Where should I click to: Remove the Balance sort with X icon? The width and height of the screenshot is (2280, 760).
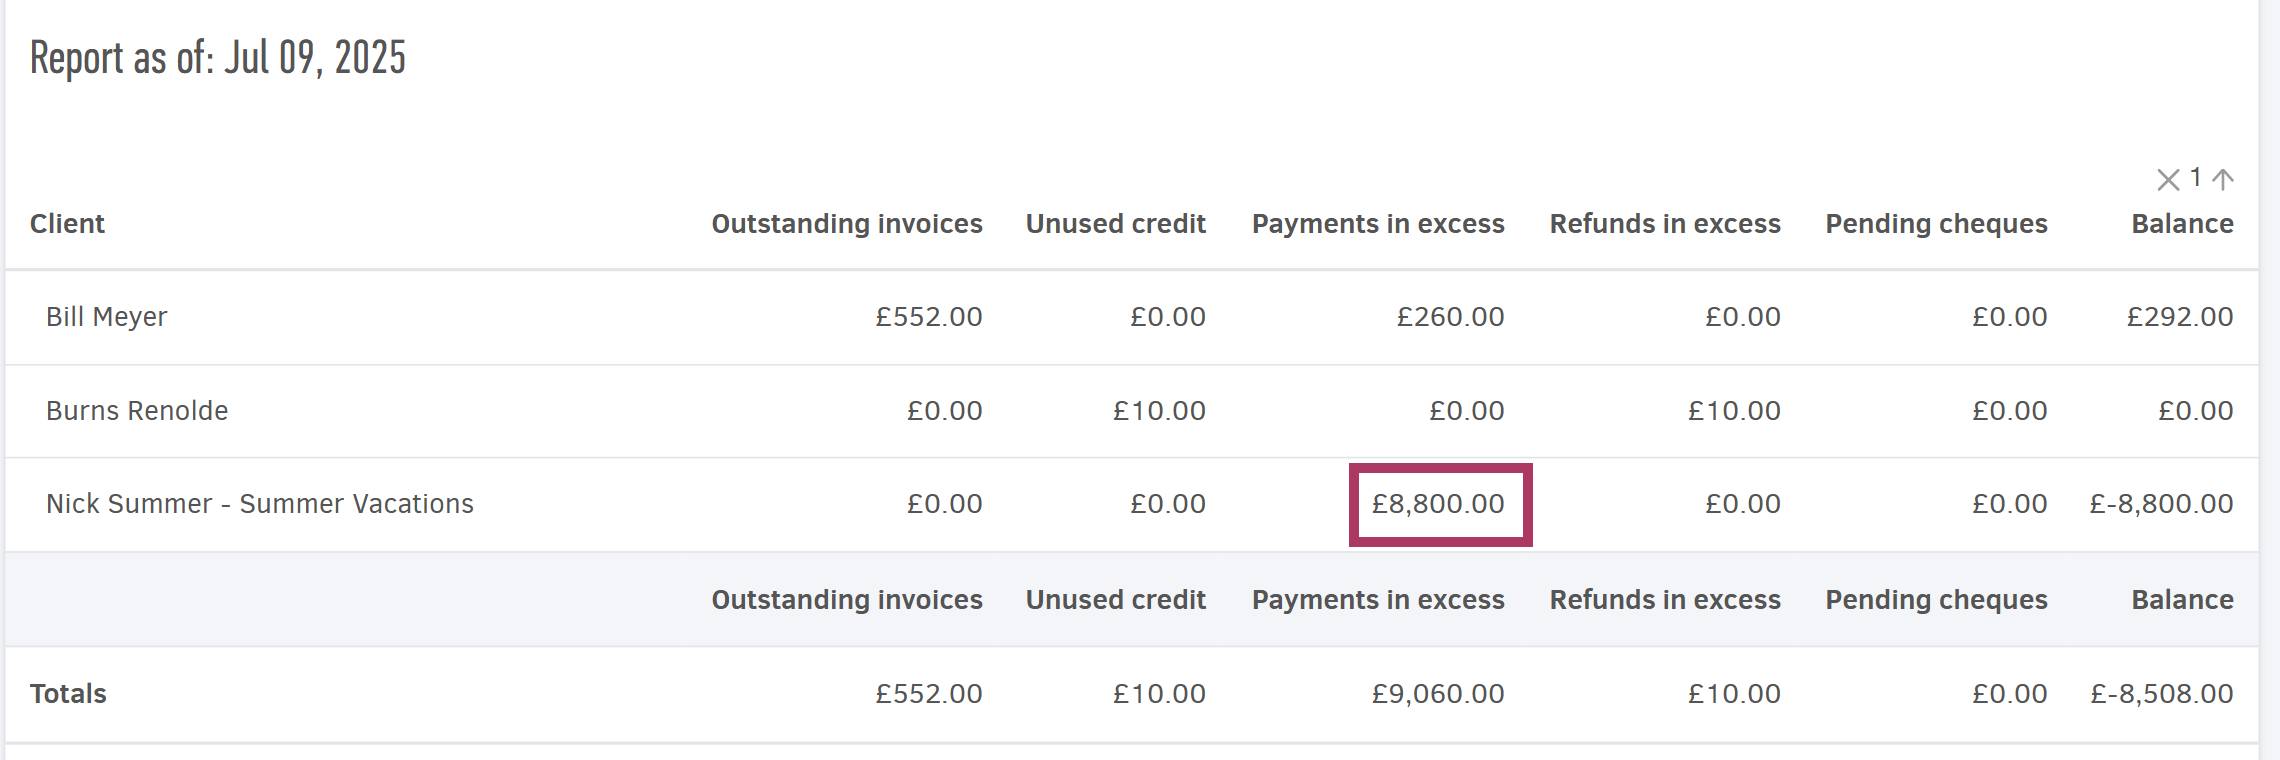click(x=2168, y=180)
